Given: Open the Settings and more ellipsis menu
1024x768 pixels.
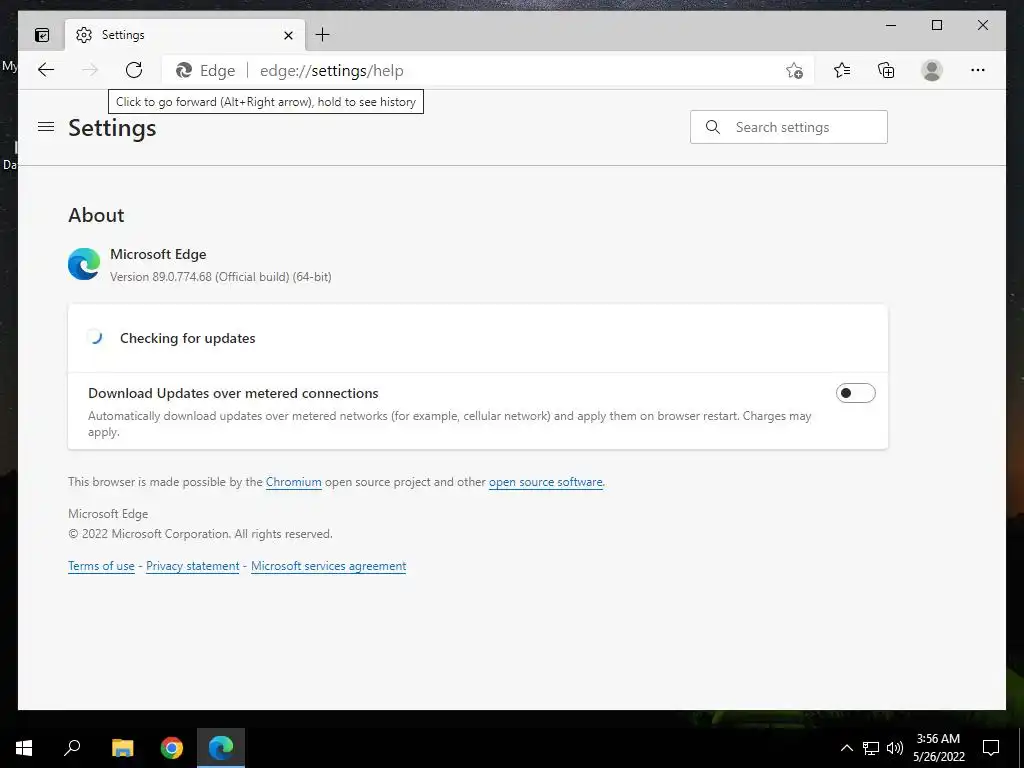Looking at the screenshot, I should 978,70.
